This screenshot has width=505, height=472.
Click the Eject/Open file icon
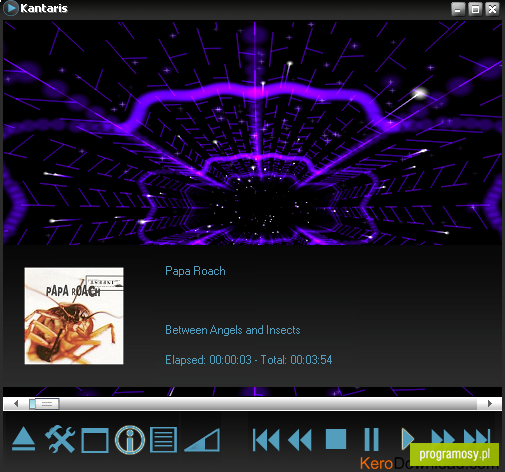pyautogui.click(x=23, y=439)
